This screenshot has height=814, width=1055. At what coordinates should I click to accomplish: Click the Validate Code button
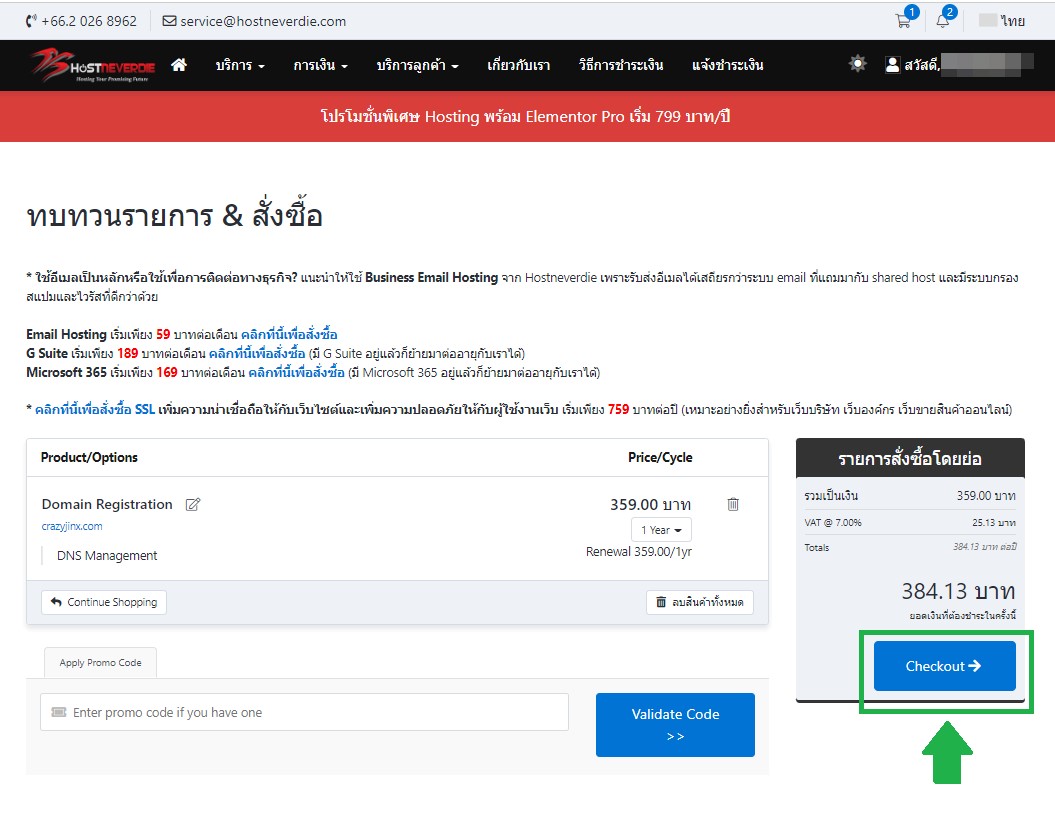coord(675,725)
